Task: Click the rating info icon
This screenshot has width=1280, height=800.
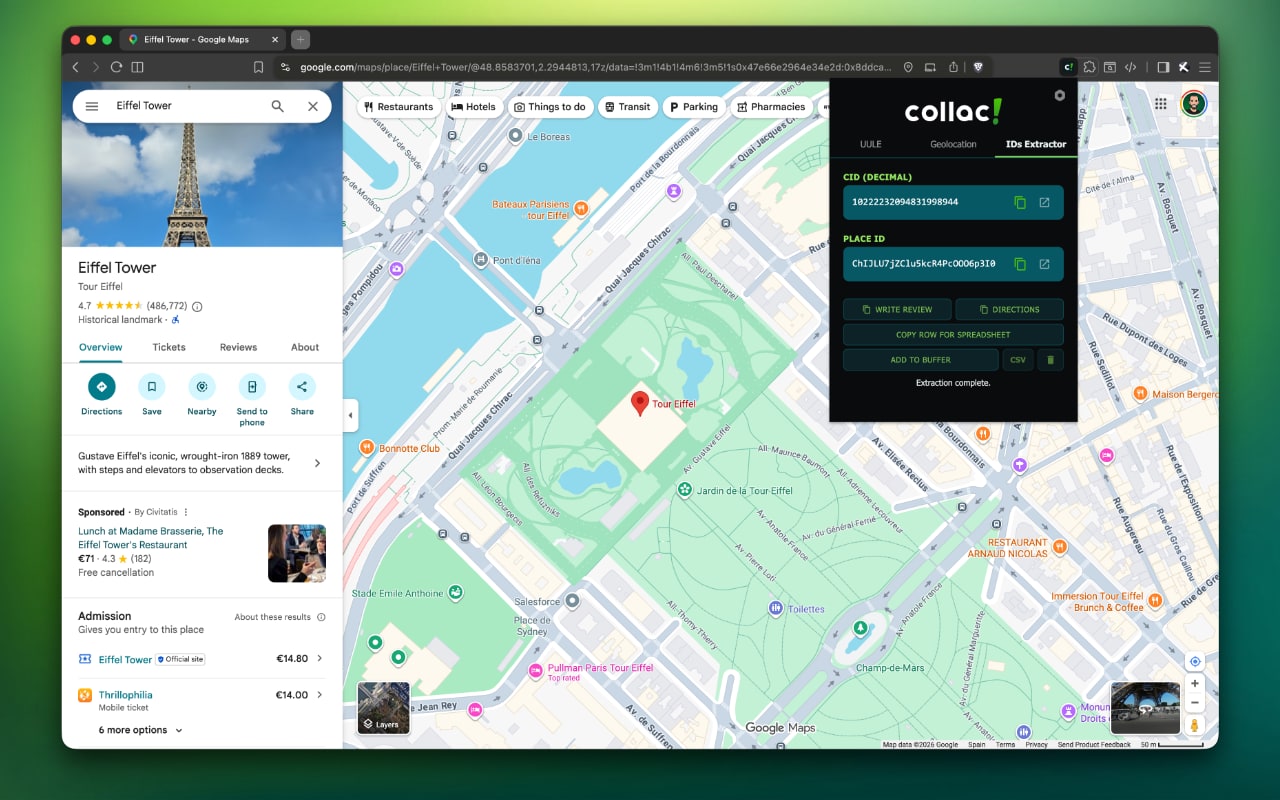Action: pyautogui.click(x=197, y=306)
